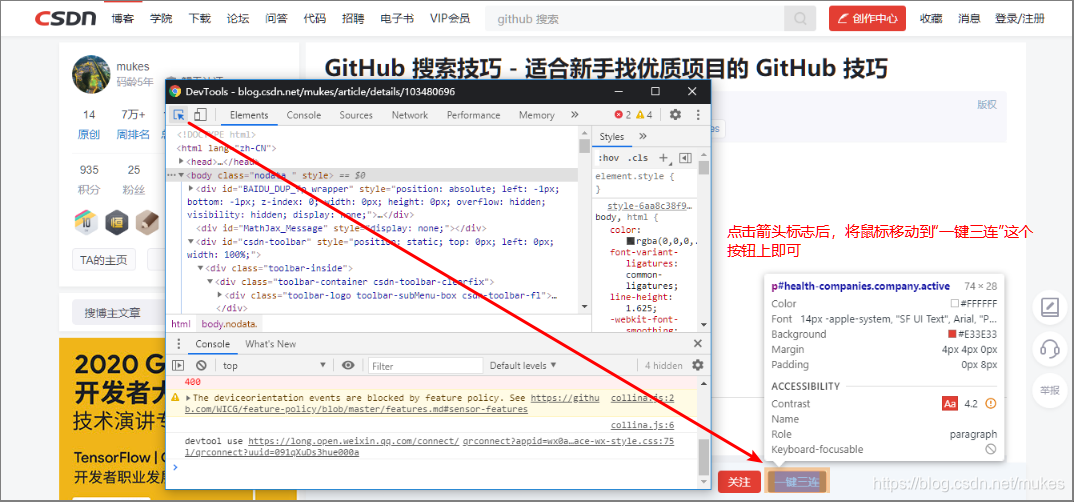Click the github 搜索 search box
The image size is (1074, 502).
(635, 18)
